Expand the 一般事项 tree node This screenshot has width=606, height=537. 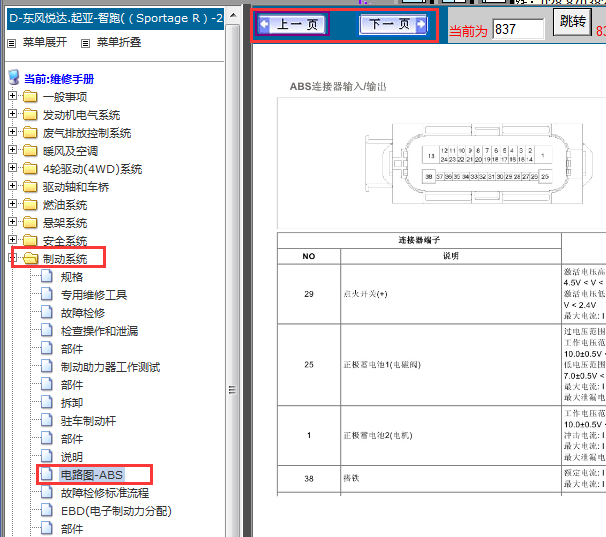click(x=12, y=95)
